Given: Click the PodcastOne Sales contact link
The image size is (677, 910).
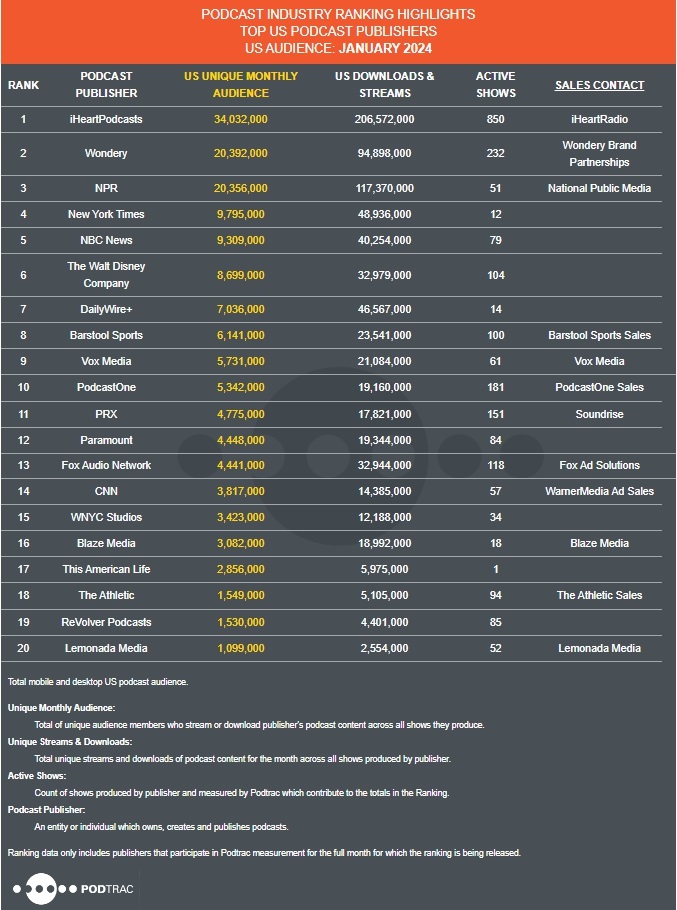Looking at the screenshot, I should [599, 387].
